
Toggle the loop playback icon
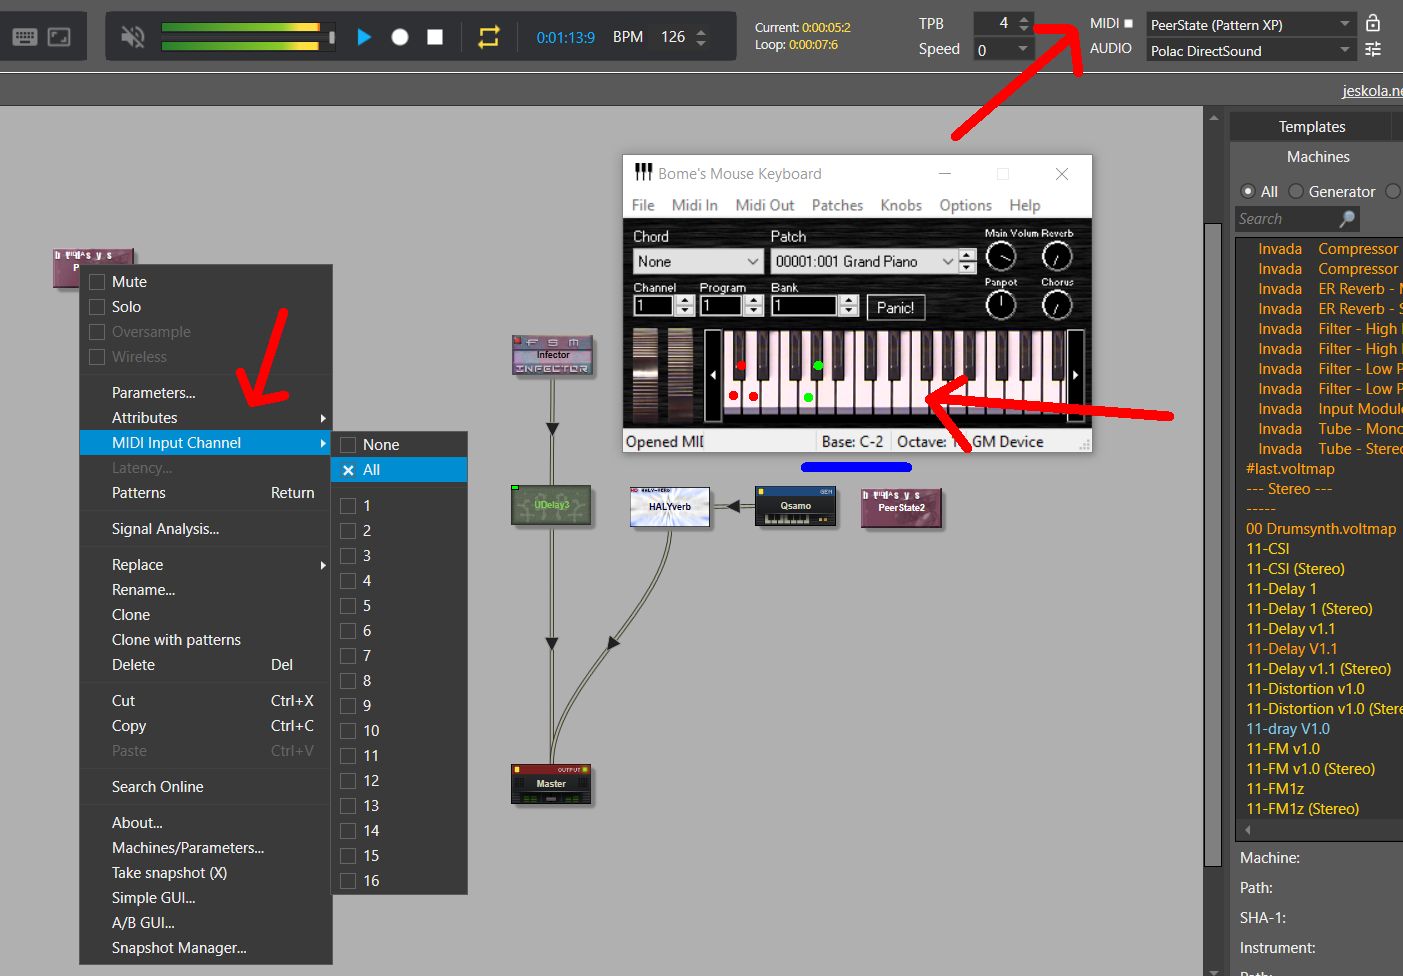point(488,37)
